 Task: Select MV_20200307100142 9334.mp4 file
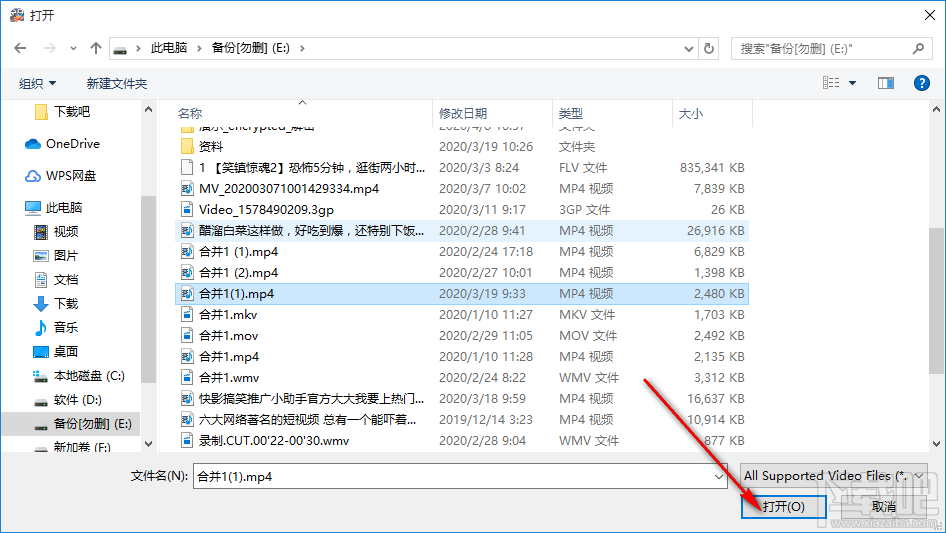point(462,189)
